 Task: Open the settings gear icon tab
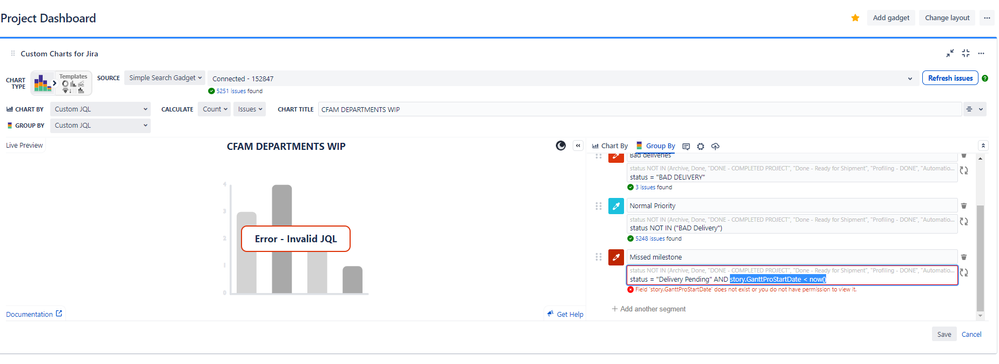tap(701, 146)
